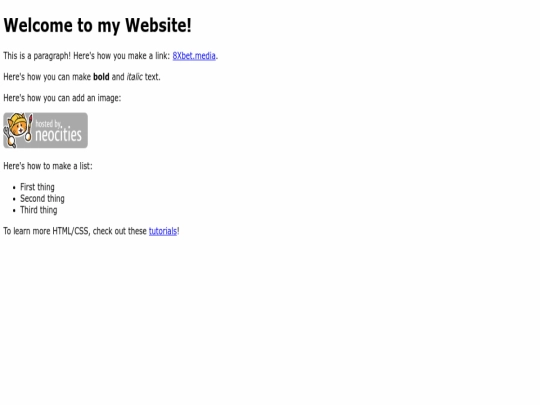Select the First thing list item
Screen dimensions: 540x405
[x=37, y=187]
